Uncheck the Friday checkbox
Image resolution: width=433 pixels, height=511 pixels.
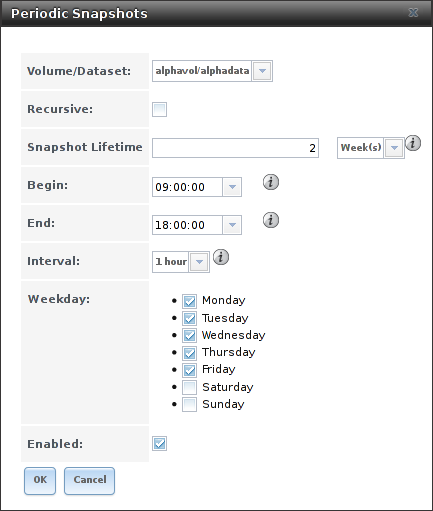(x=189, y=370)
